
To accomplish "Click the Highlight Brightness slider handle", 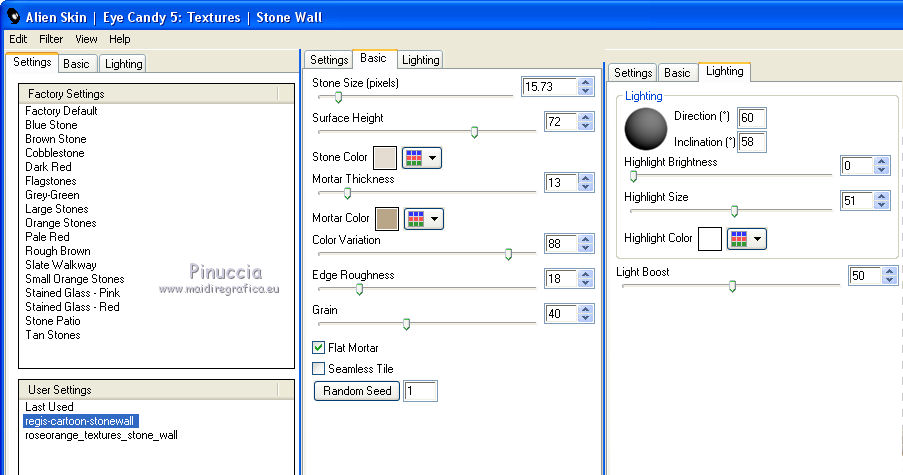I will (633, 176).
